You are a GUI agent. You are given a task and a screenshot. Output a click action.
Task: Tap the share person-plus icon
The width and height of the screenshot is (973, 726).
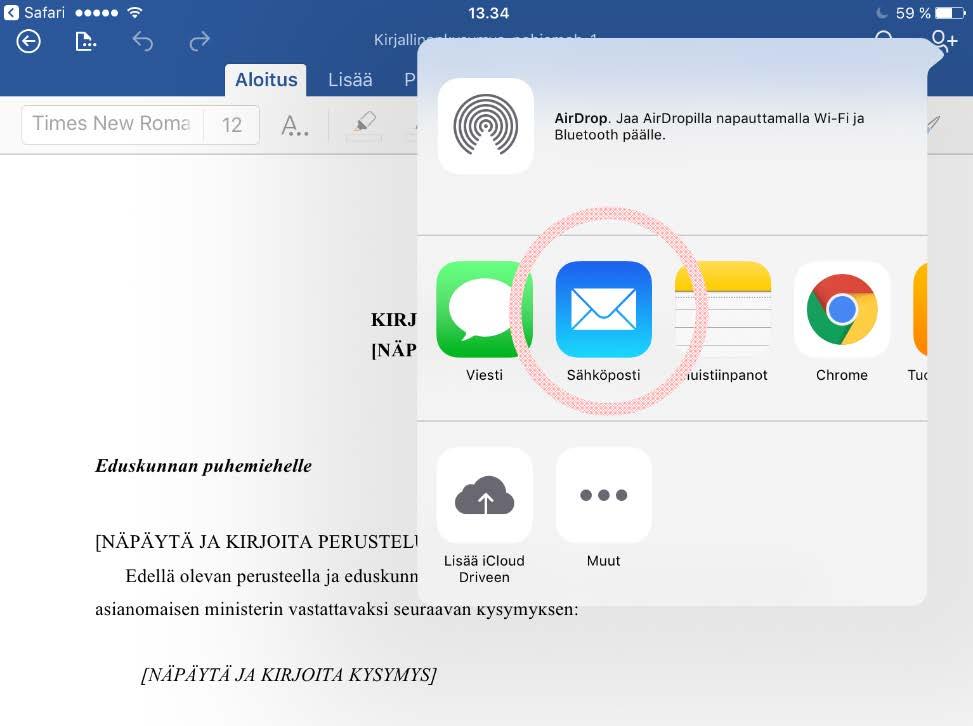(x=944, y=42)
